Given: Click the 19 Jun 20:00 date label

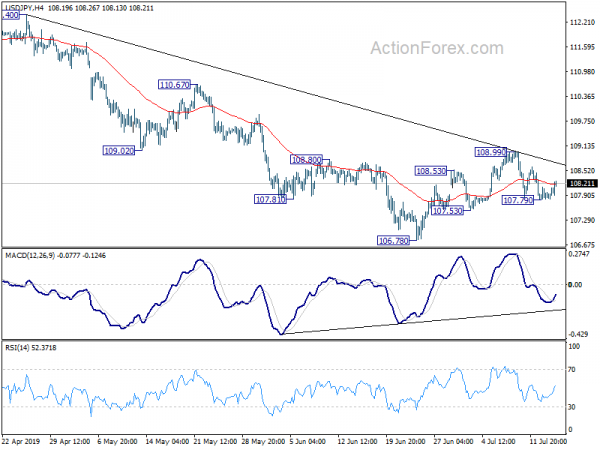Looking at the screenshot, I should tap(405, 441).
